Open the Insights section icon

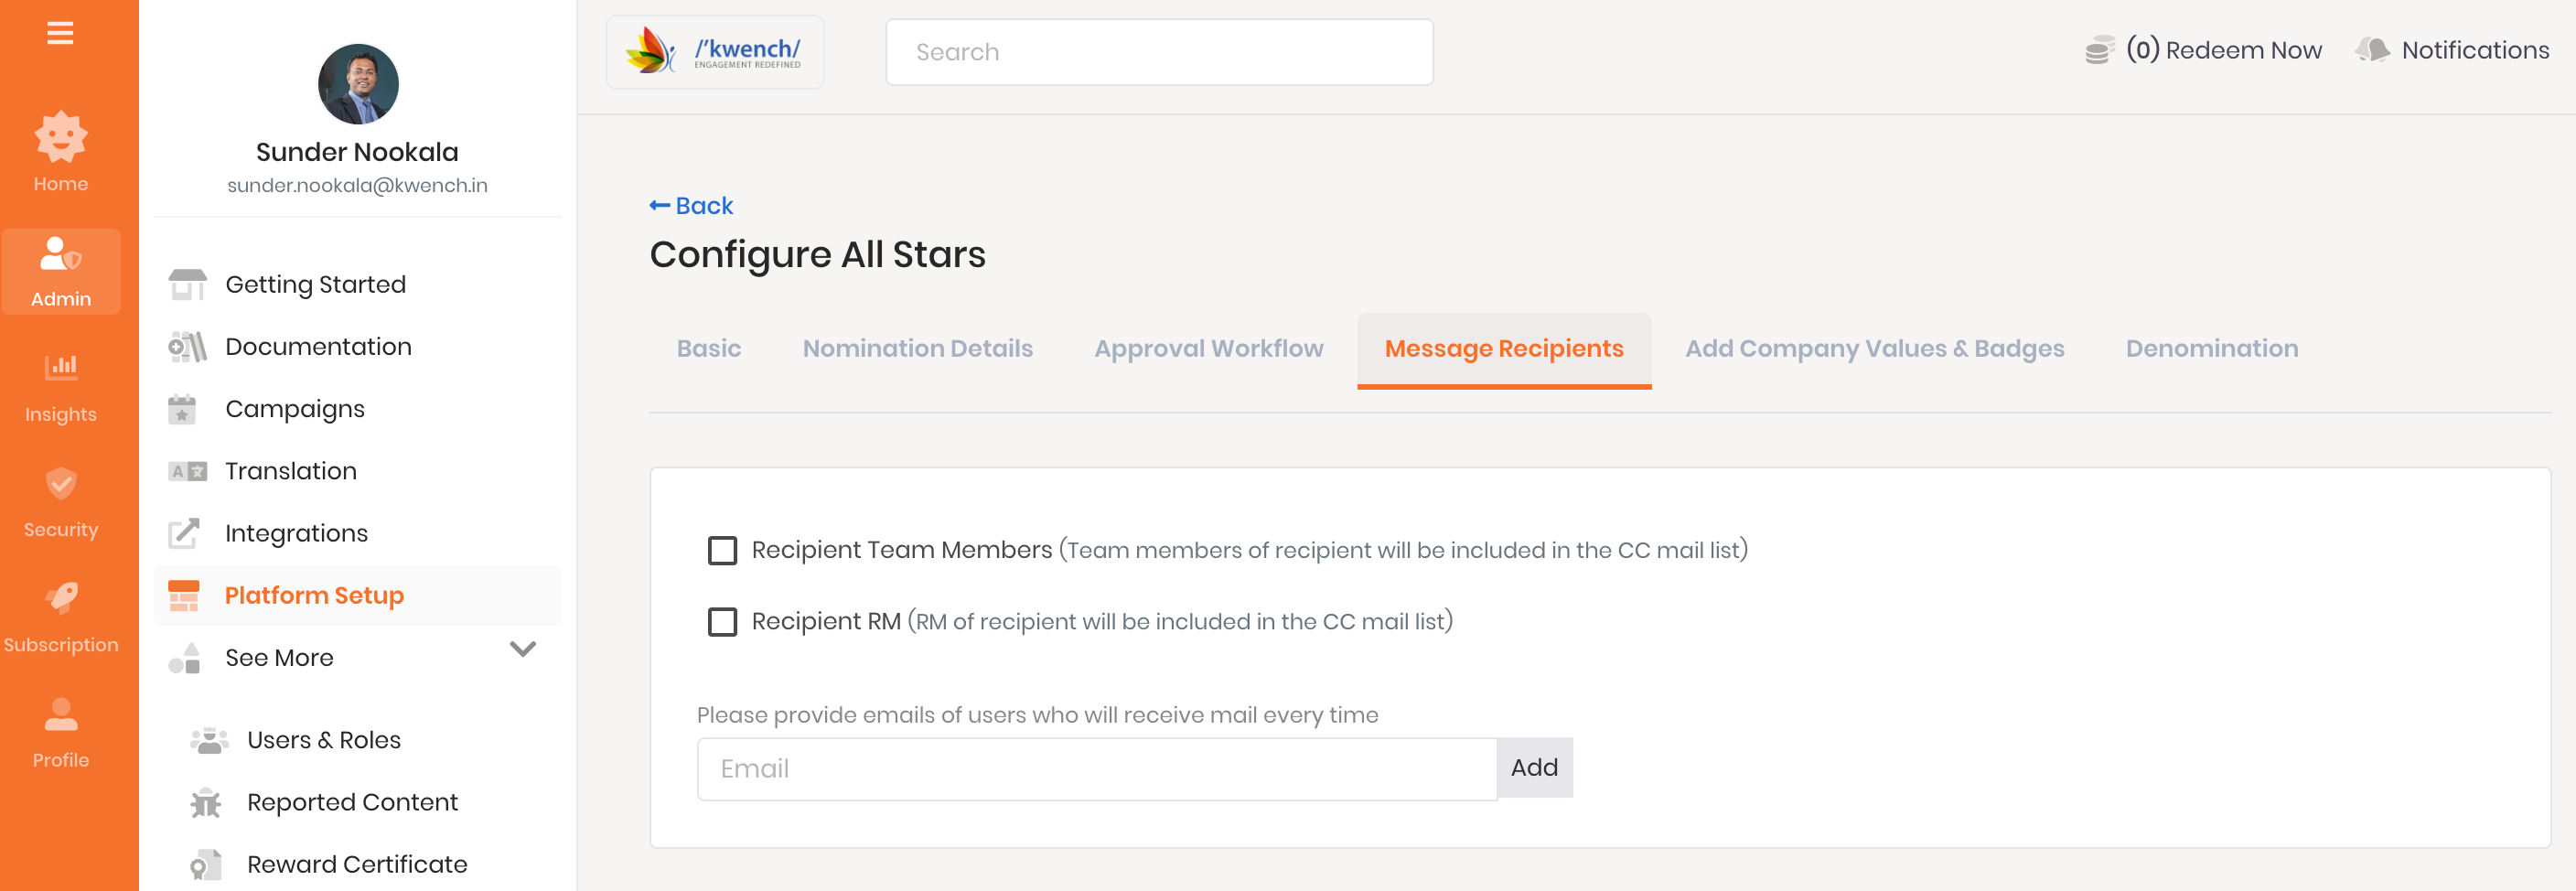coord(61,367)
